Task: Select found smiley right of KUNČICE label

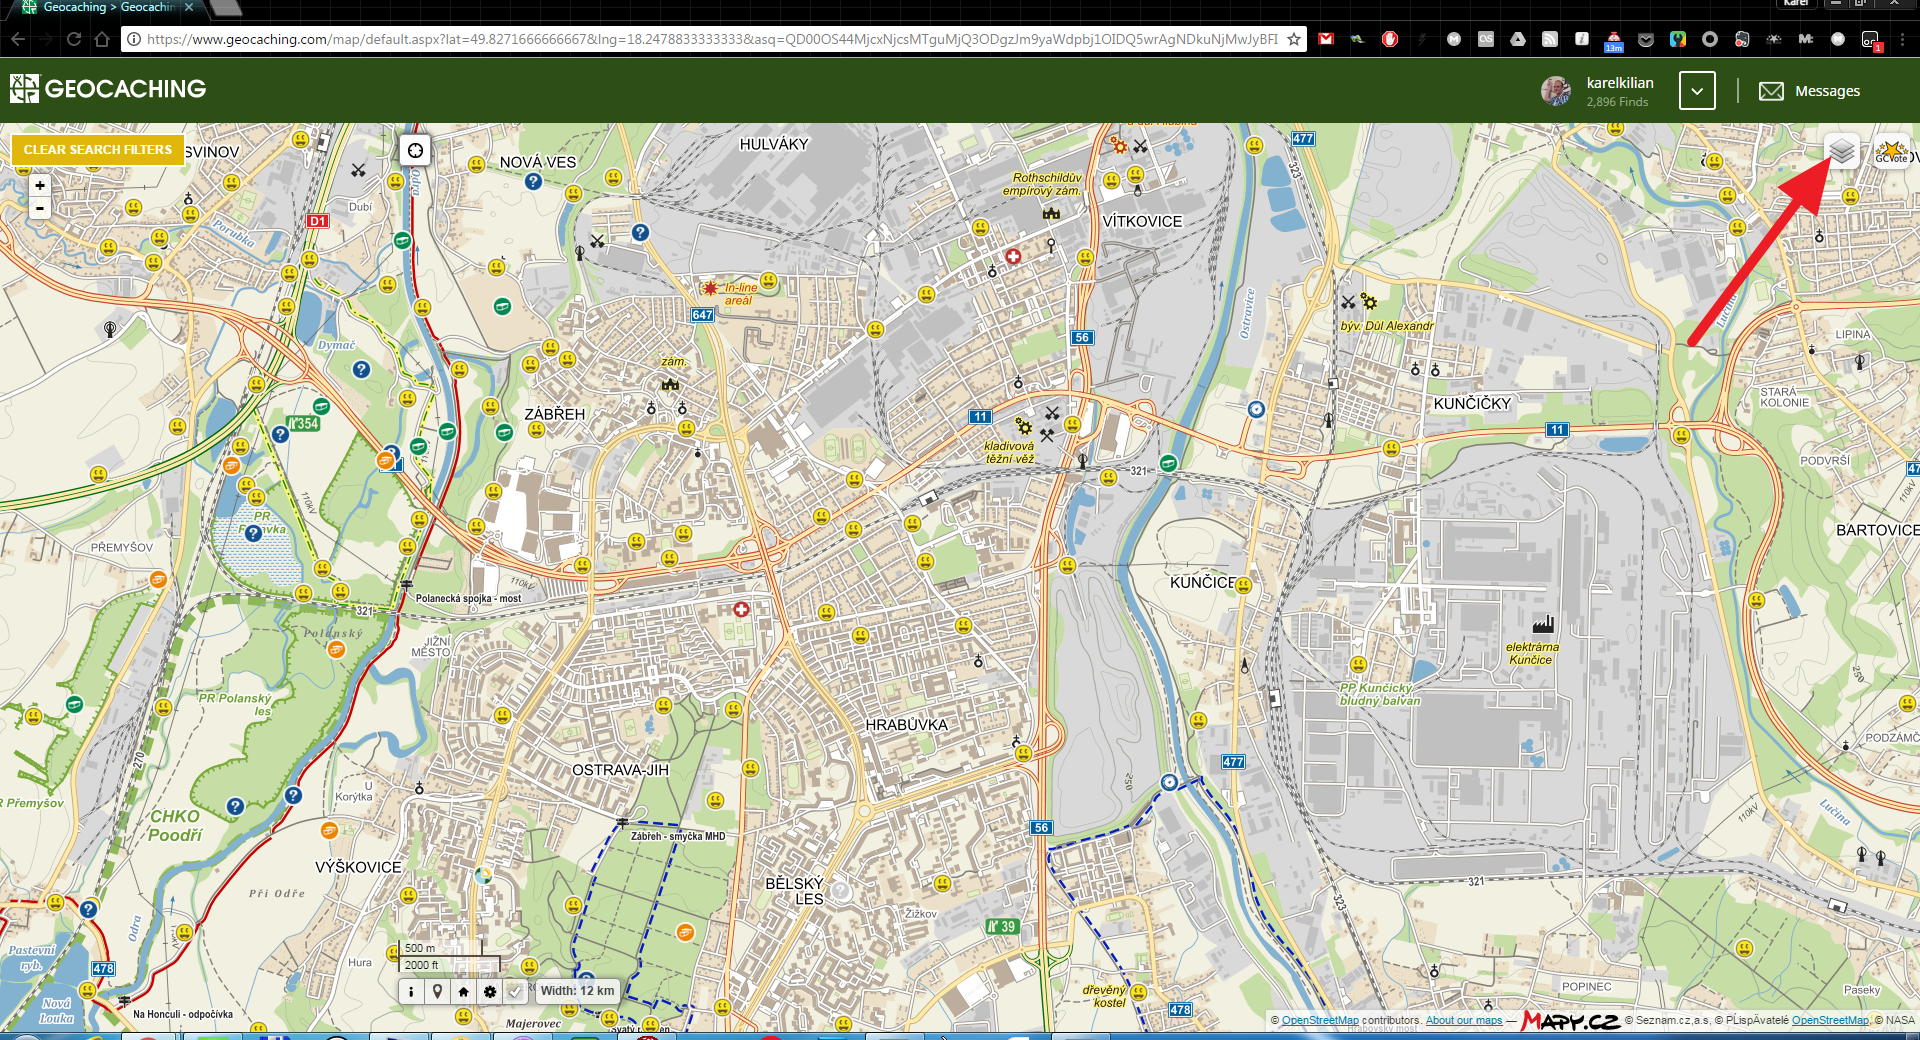Action: point(1244,585)
